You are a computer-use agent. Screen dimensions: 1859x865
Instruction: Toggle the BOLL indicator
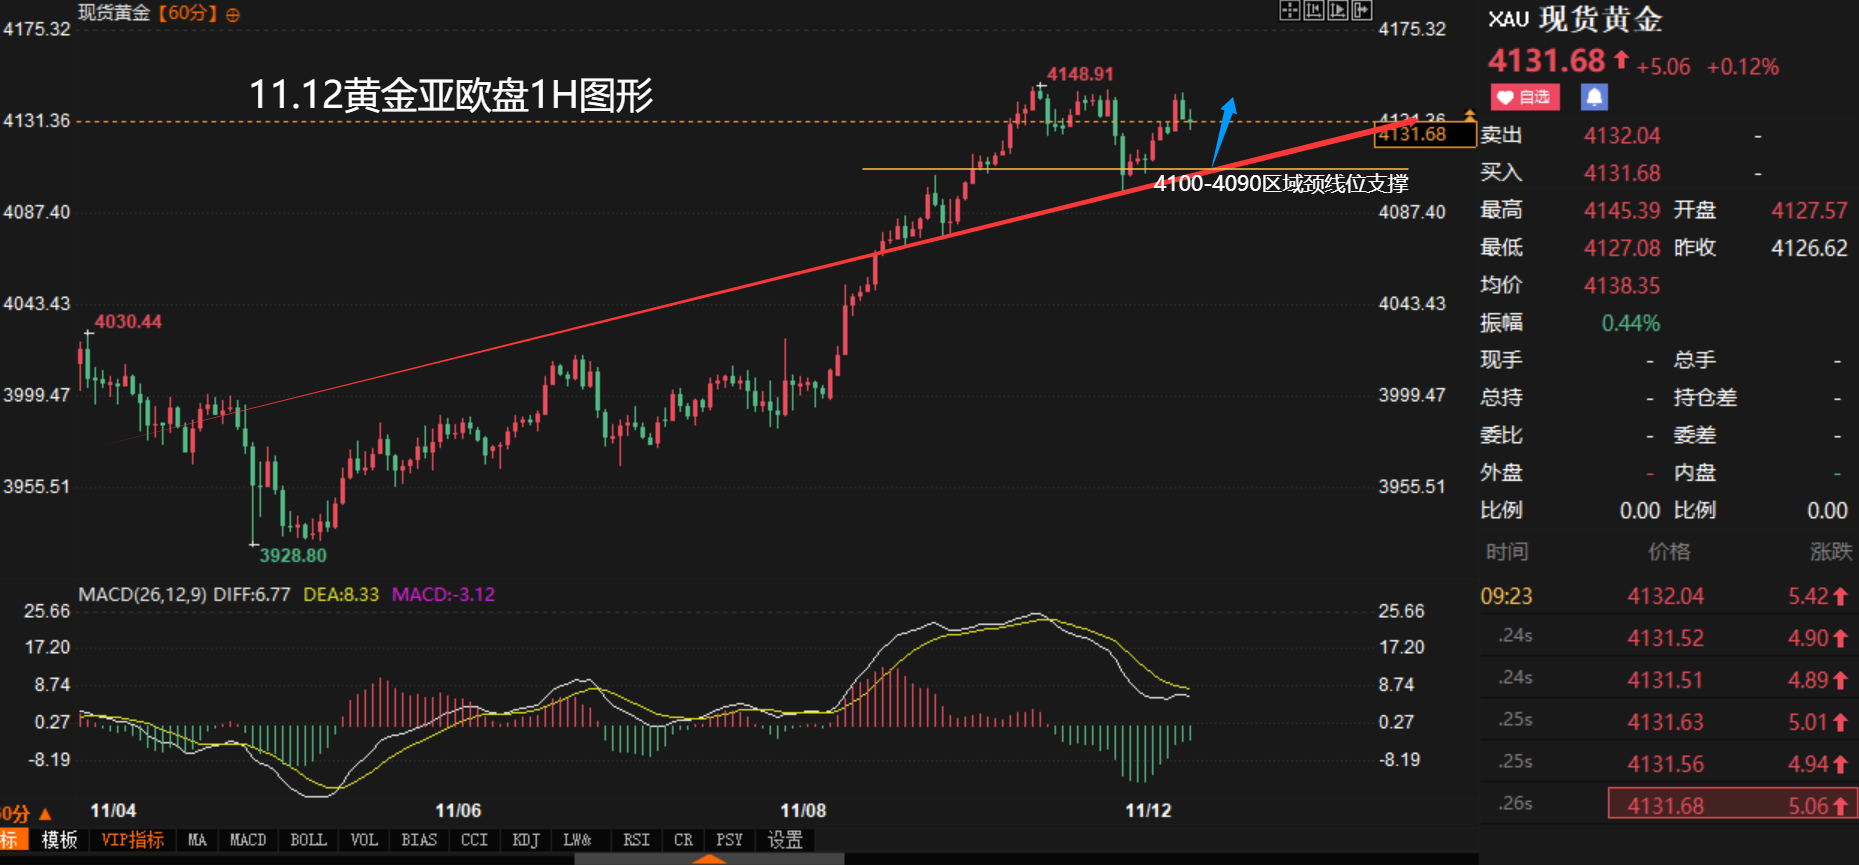[308, 840]
